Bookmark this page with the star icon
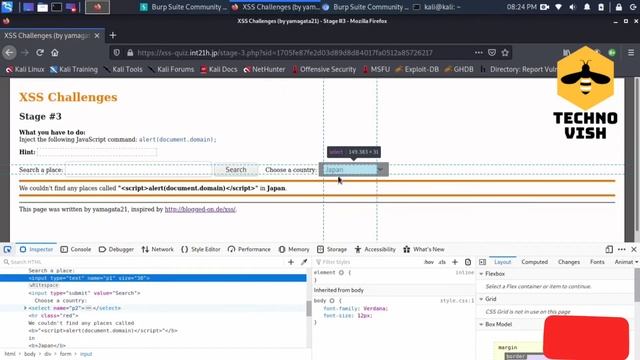The height and width of the screenshot is (360, 640). pos(505,53)
